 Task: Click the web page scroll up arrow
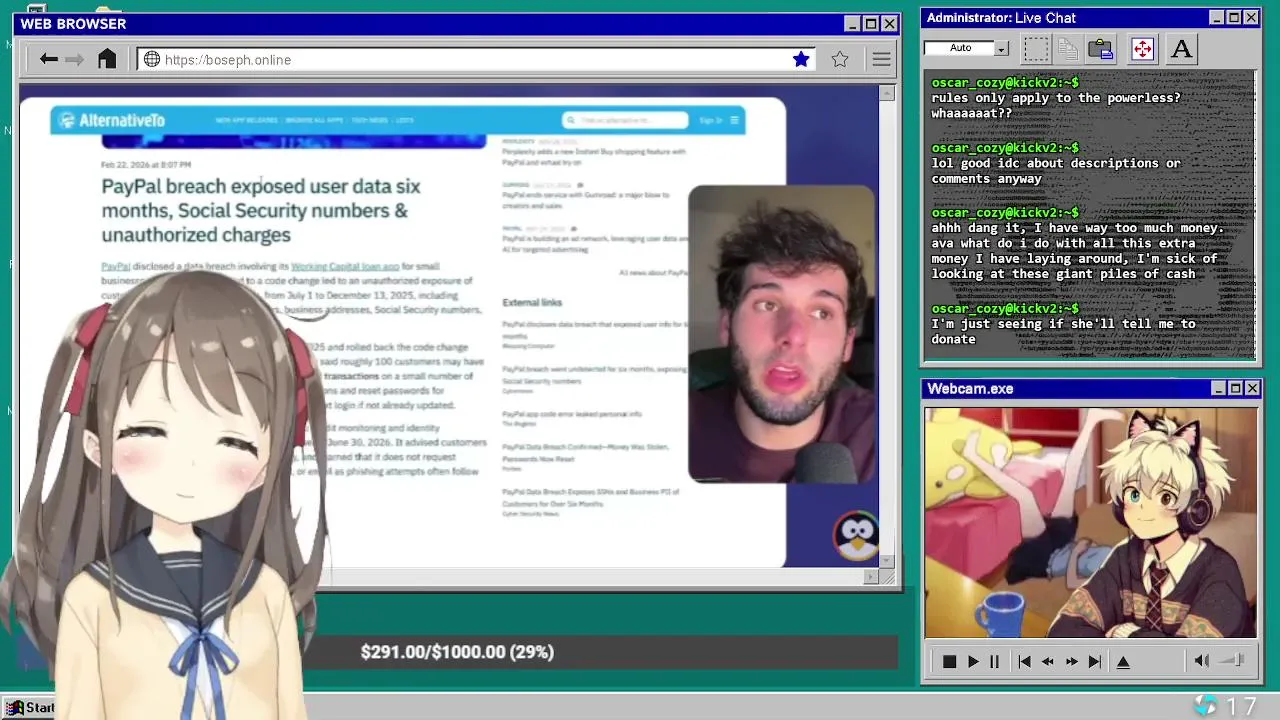[887, 93]
